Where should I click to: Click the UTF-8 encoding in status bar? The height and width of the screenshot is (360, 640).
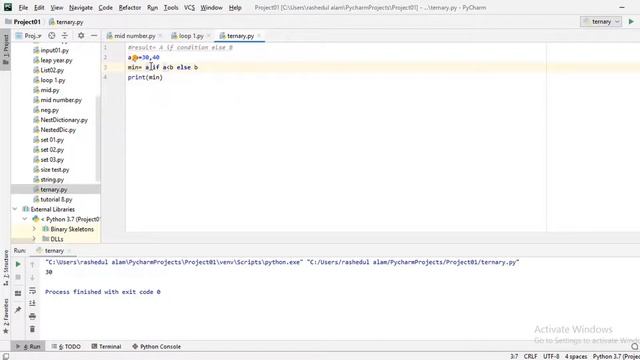point(551,356)
